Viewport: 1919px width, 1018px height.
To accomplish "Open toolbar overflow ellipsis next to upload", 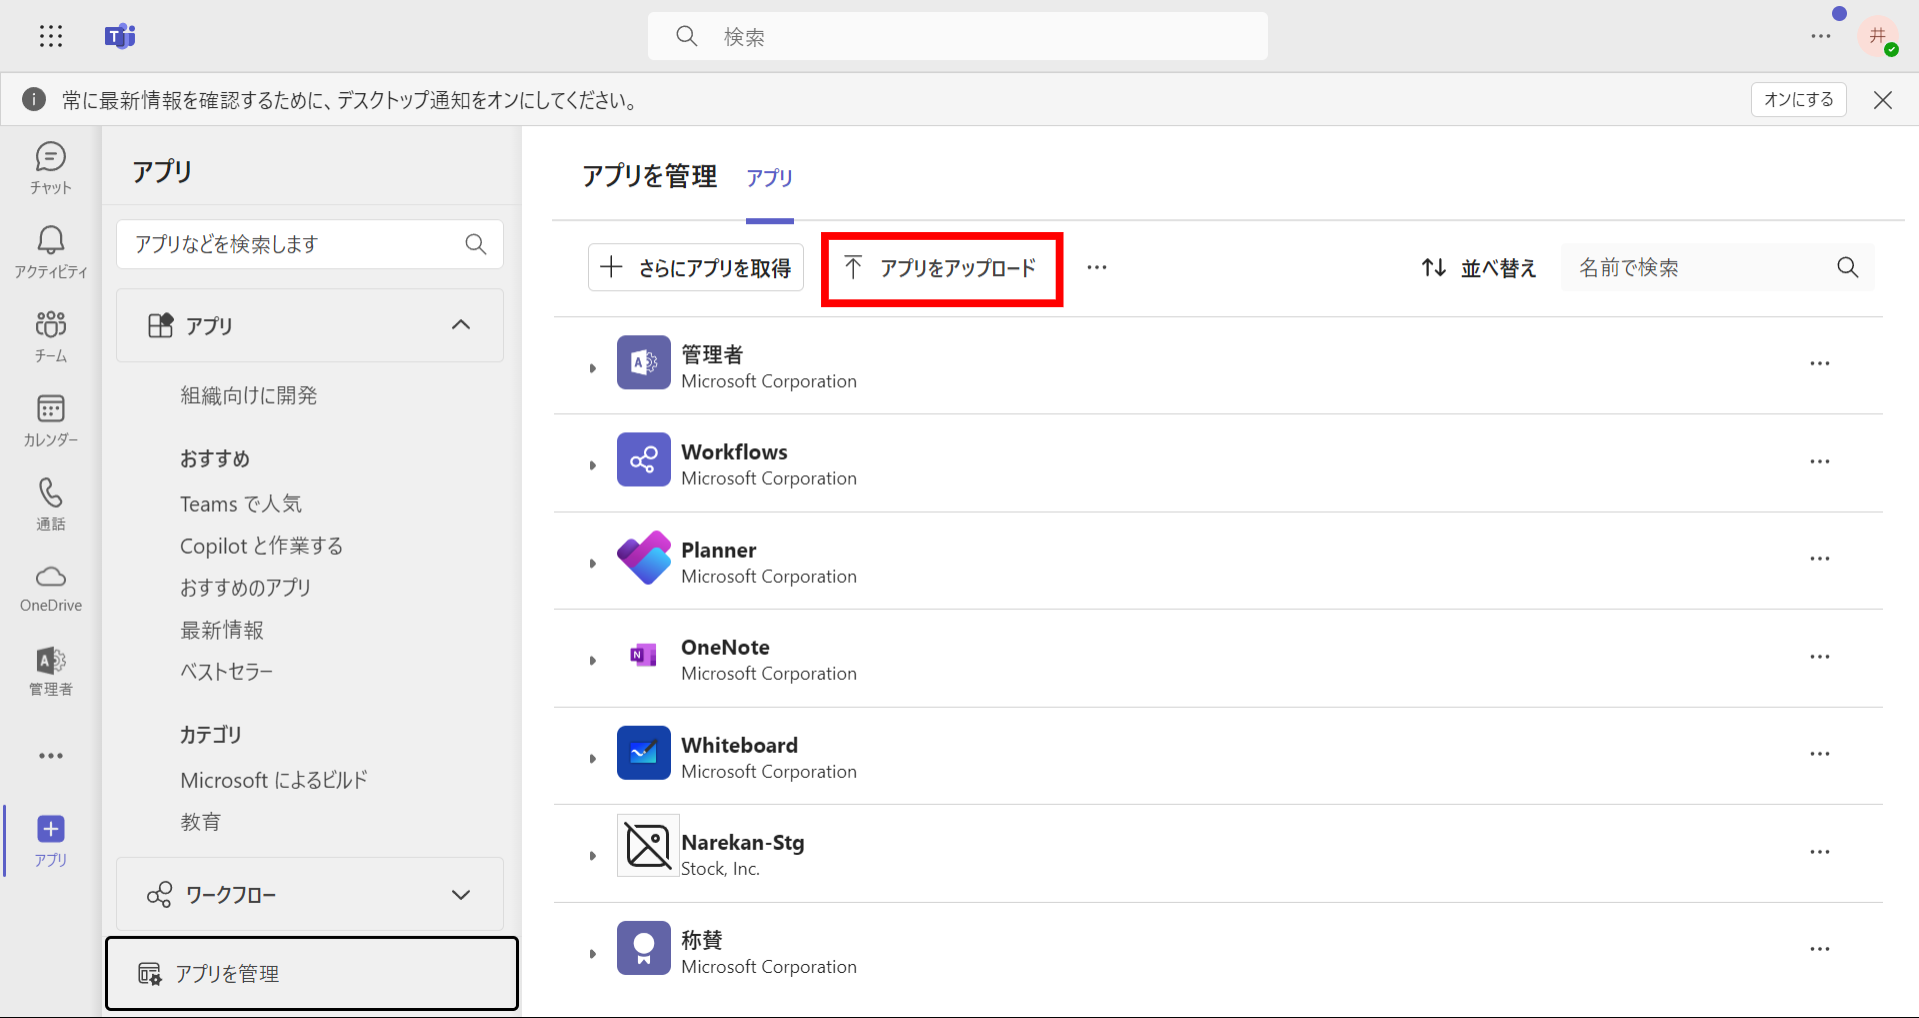I will click(x=1097, y=268).
